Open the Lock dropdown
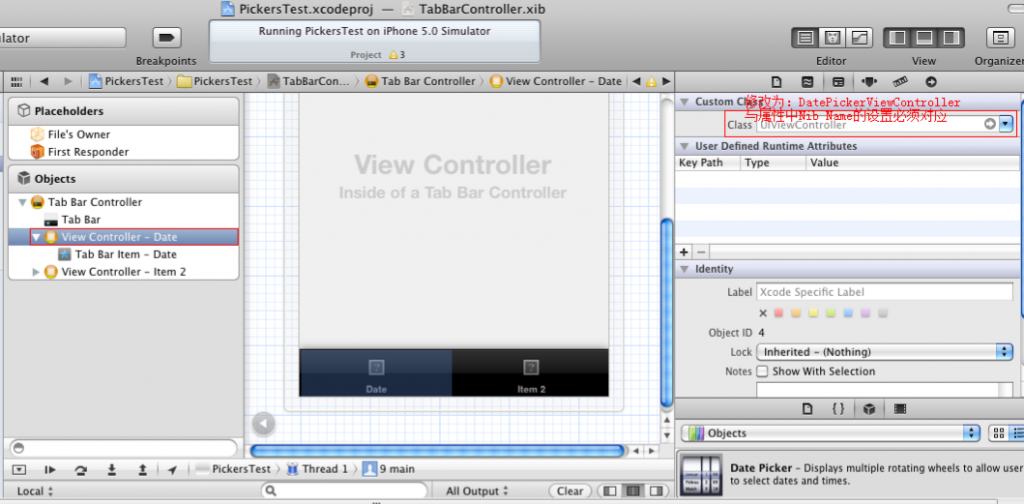This screenshot has width=1024, height=504. pyautogui.click(x=884, y=352)
